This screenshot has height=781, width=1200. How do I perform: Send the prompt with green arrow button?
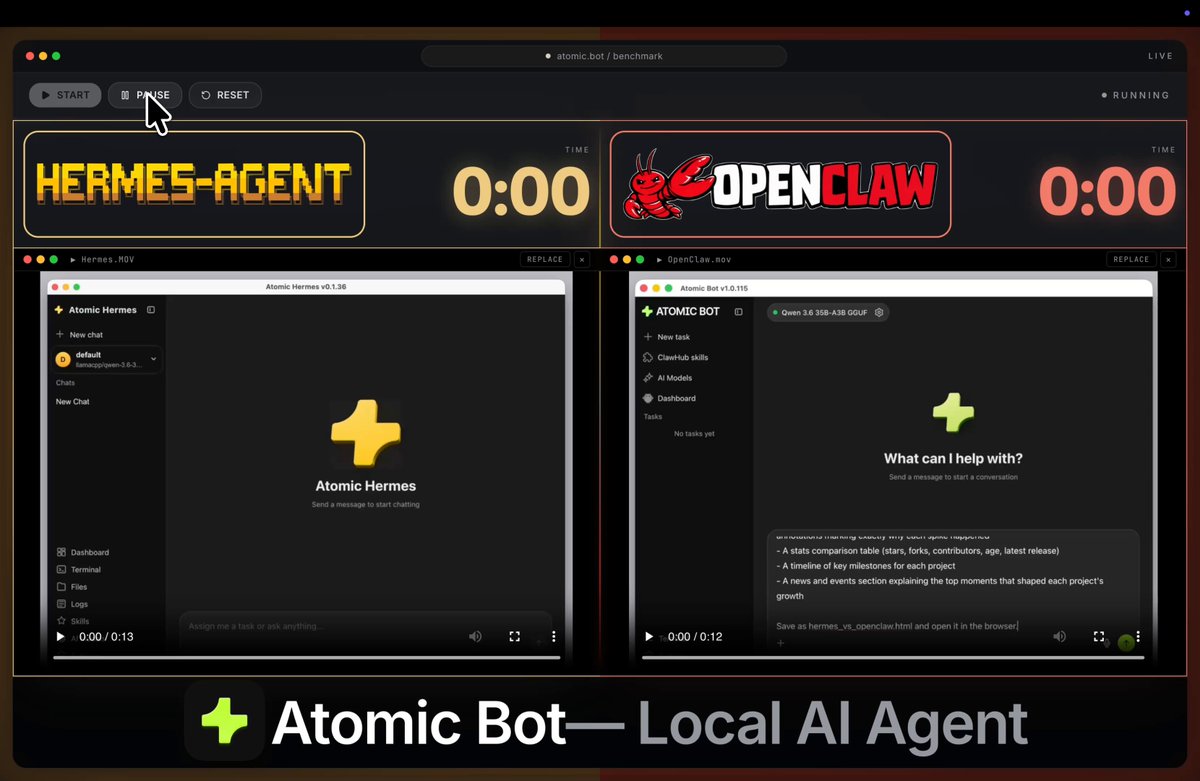click(x=1126, y=643)
